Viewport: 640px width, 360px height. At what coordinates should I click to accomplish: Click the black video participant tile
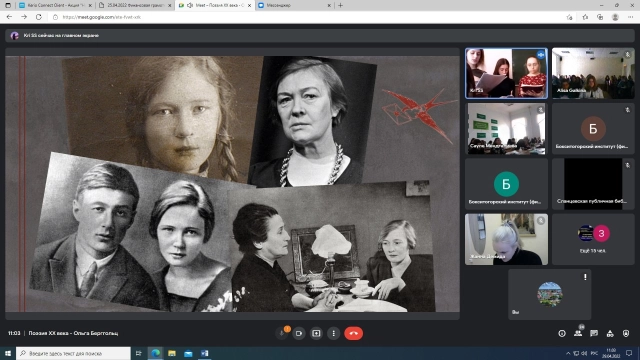click(593, 184)
